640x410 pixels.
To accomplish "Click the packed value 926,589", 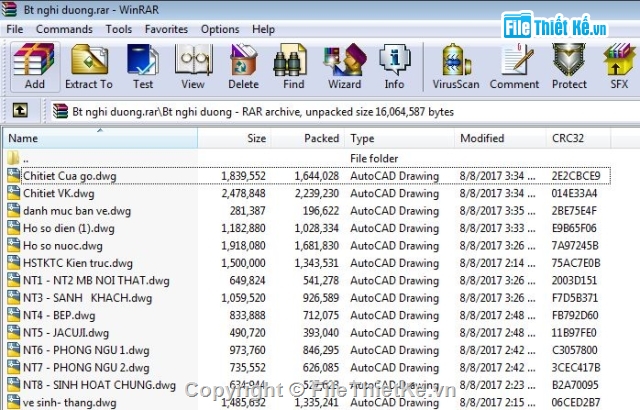I will 321,298.
